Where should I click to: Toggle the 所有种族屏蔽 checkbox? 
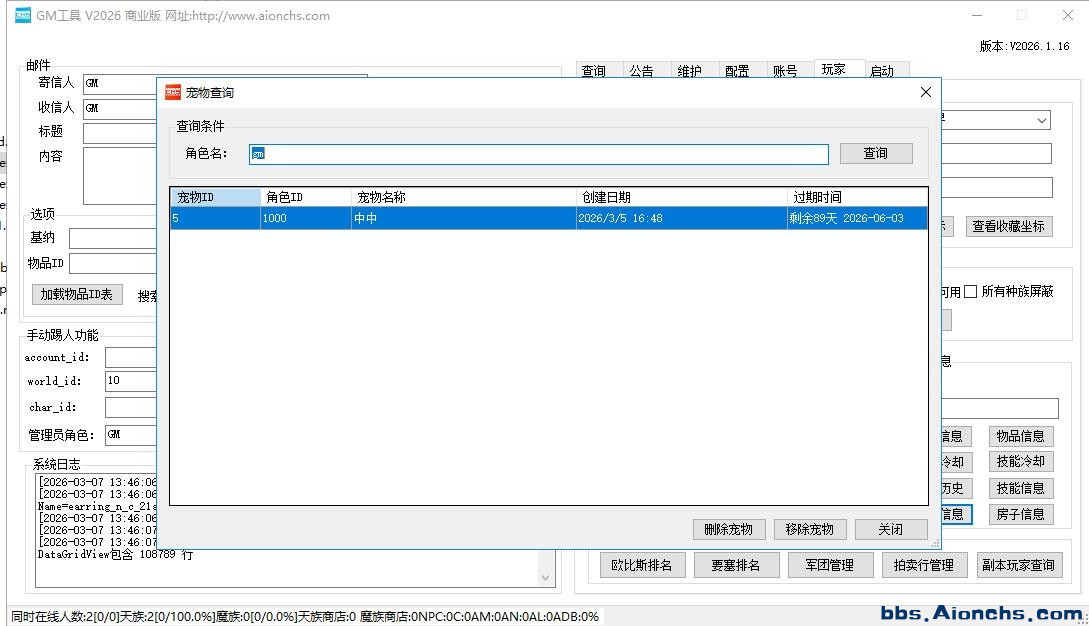970,292
